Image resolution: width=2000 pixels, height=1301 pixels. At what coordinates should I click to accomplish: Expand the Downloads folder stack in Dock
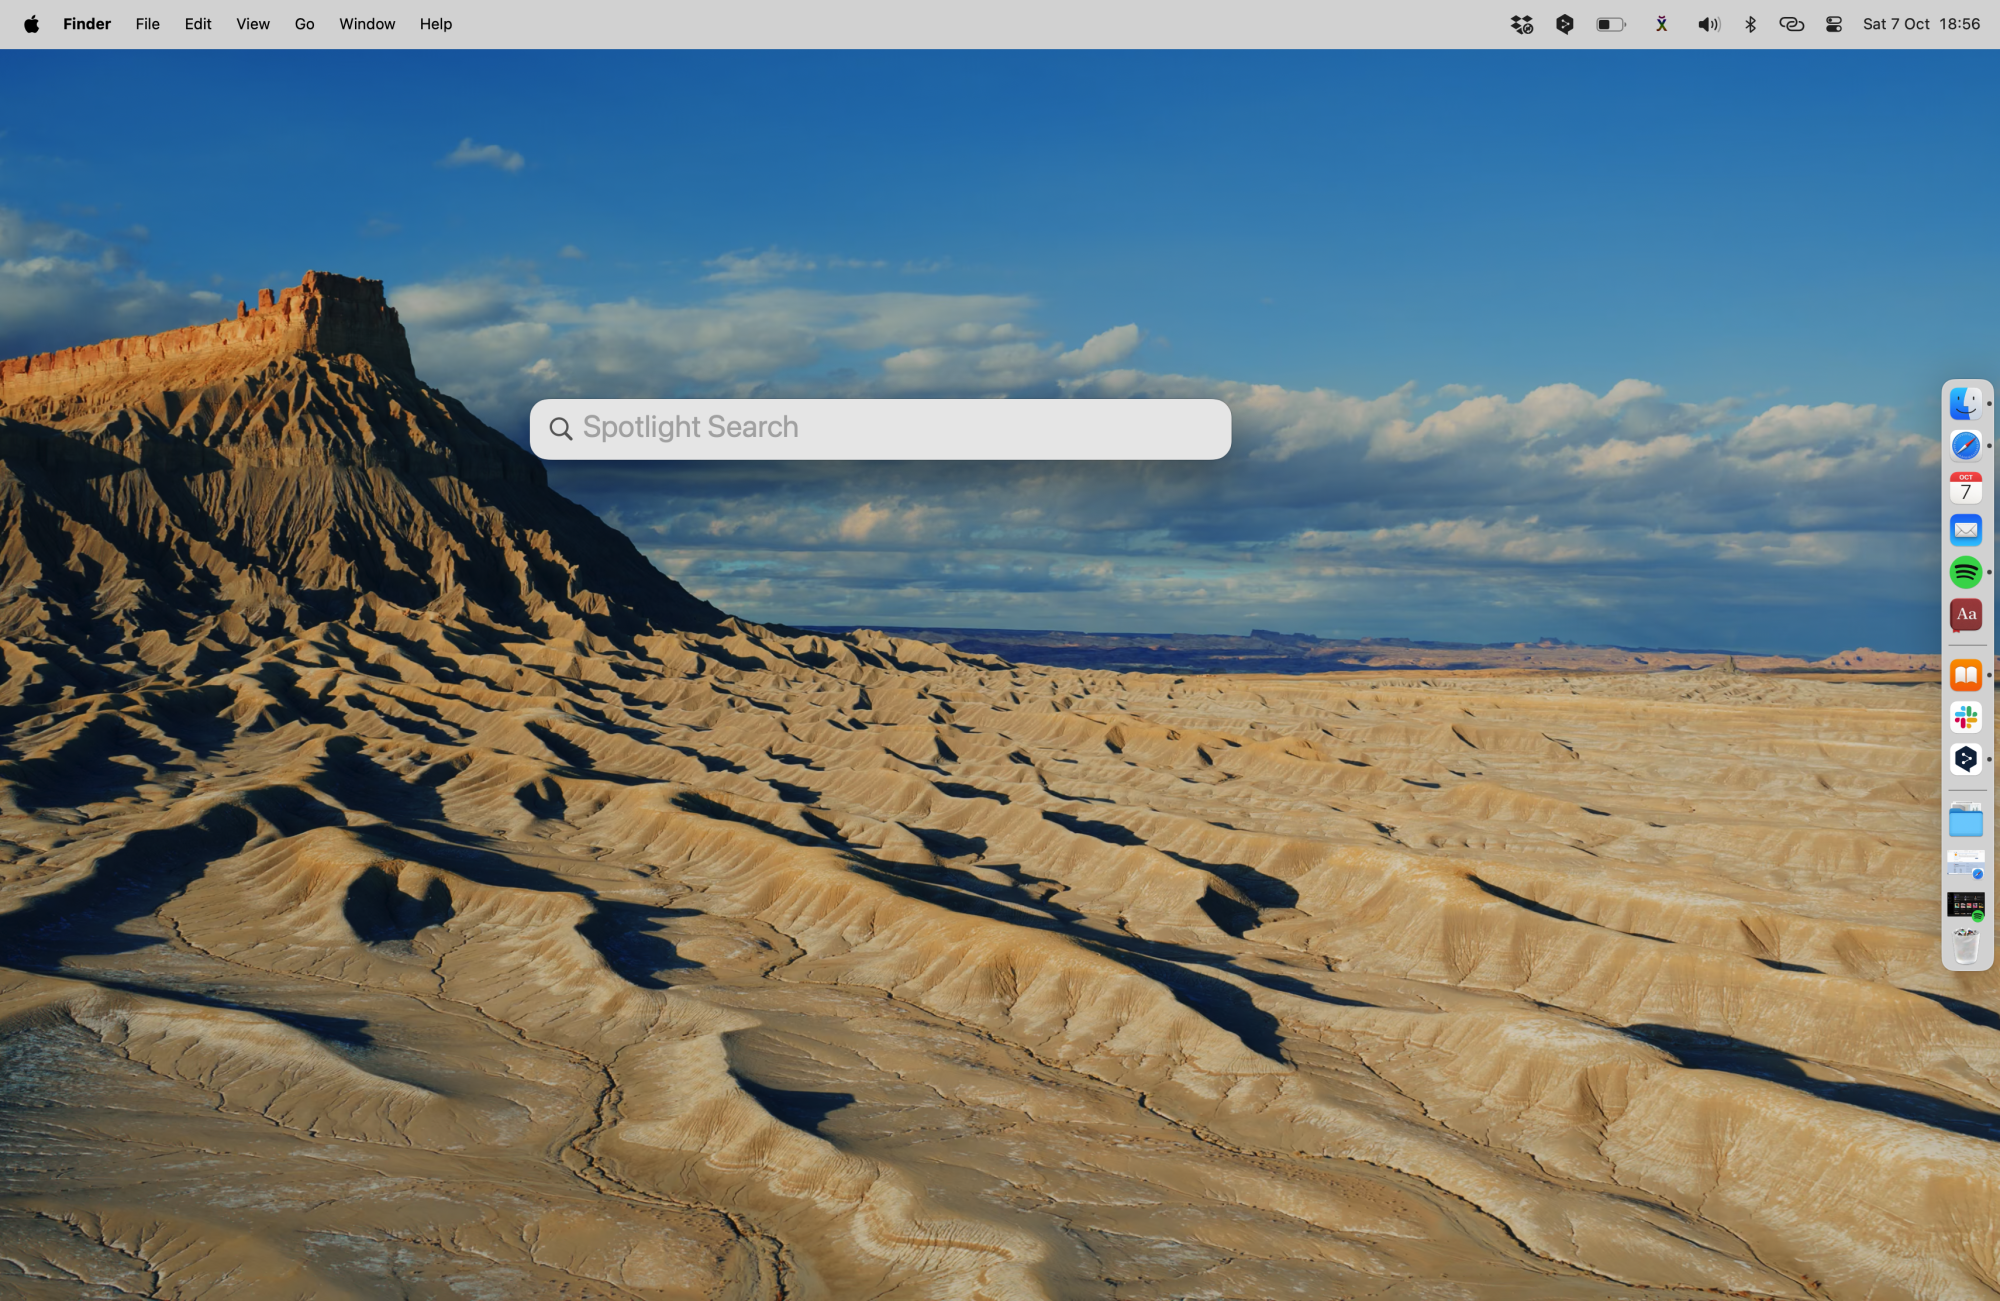[x=1965, y=822]
